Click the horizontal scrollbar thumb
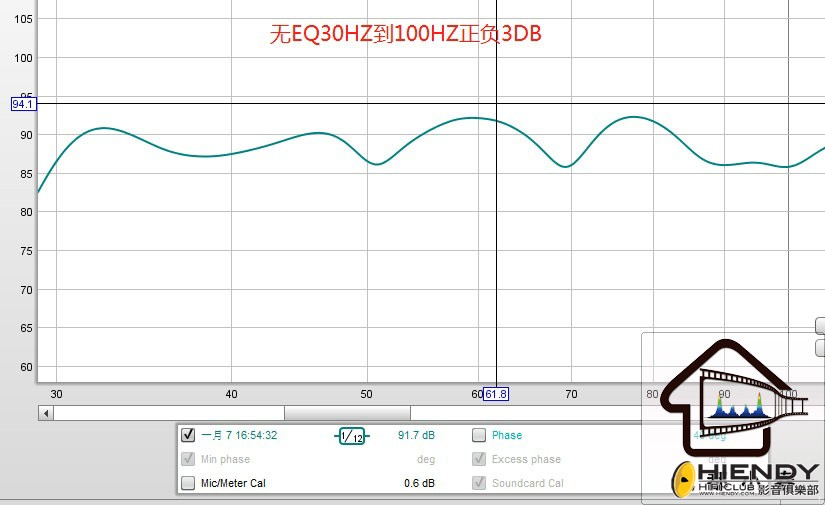 coord(347,413)
